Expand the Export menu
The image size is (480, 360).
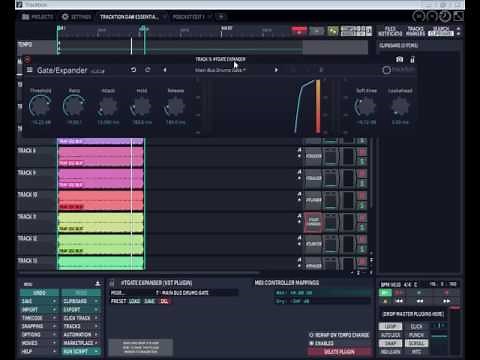81,309
